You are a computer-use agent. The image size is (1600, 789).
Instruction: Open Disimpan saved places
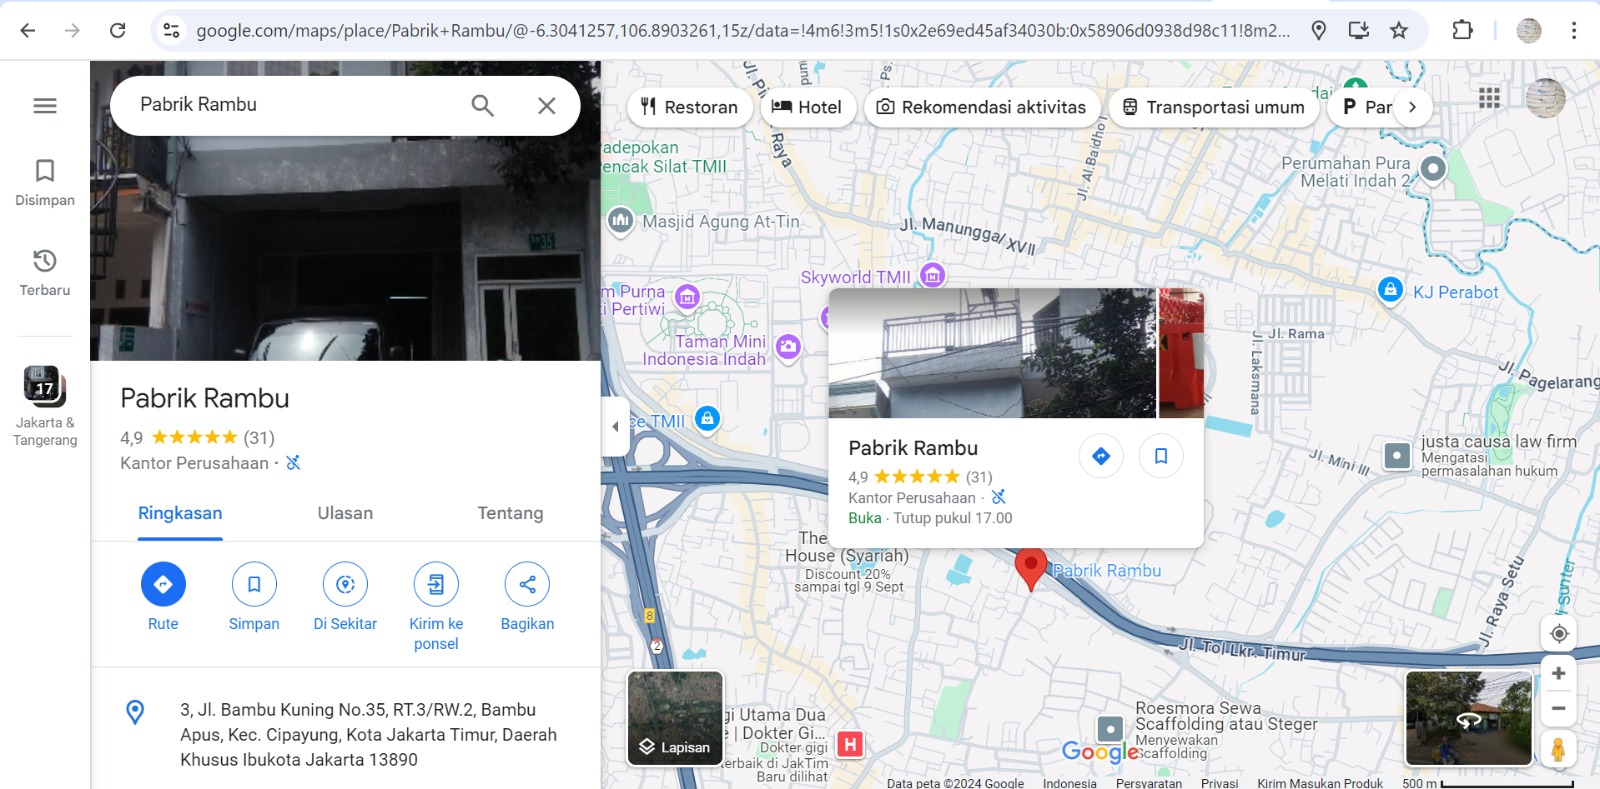click(45, 182)
